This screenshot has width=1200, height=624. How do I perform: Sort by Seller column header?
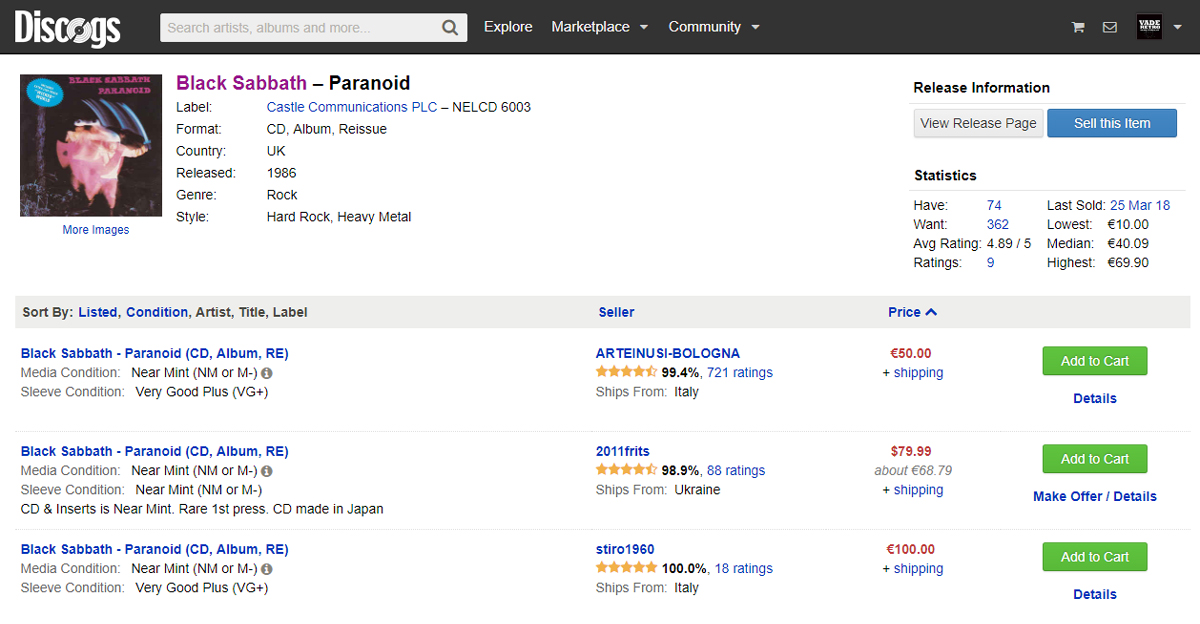[616, 312]
